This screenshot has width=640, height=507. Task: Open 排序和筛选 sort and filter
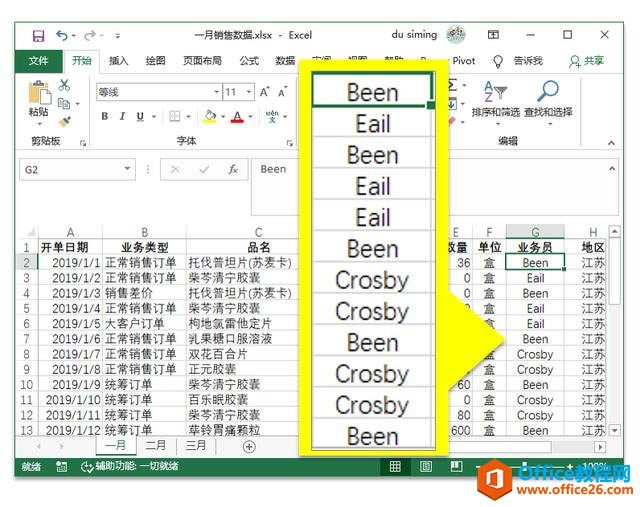pyautogui.click(x=496, y=102)
